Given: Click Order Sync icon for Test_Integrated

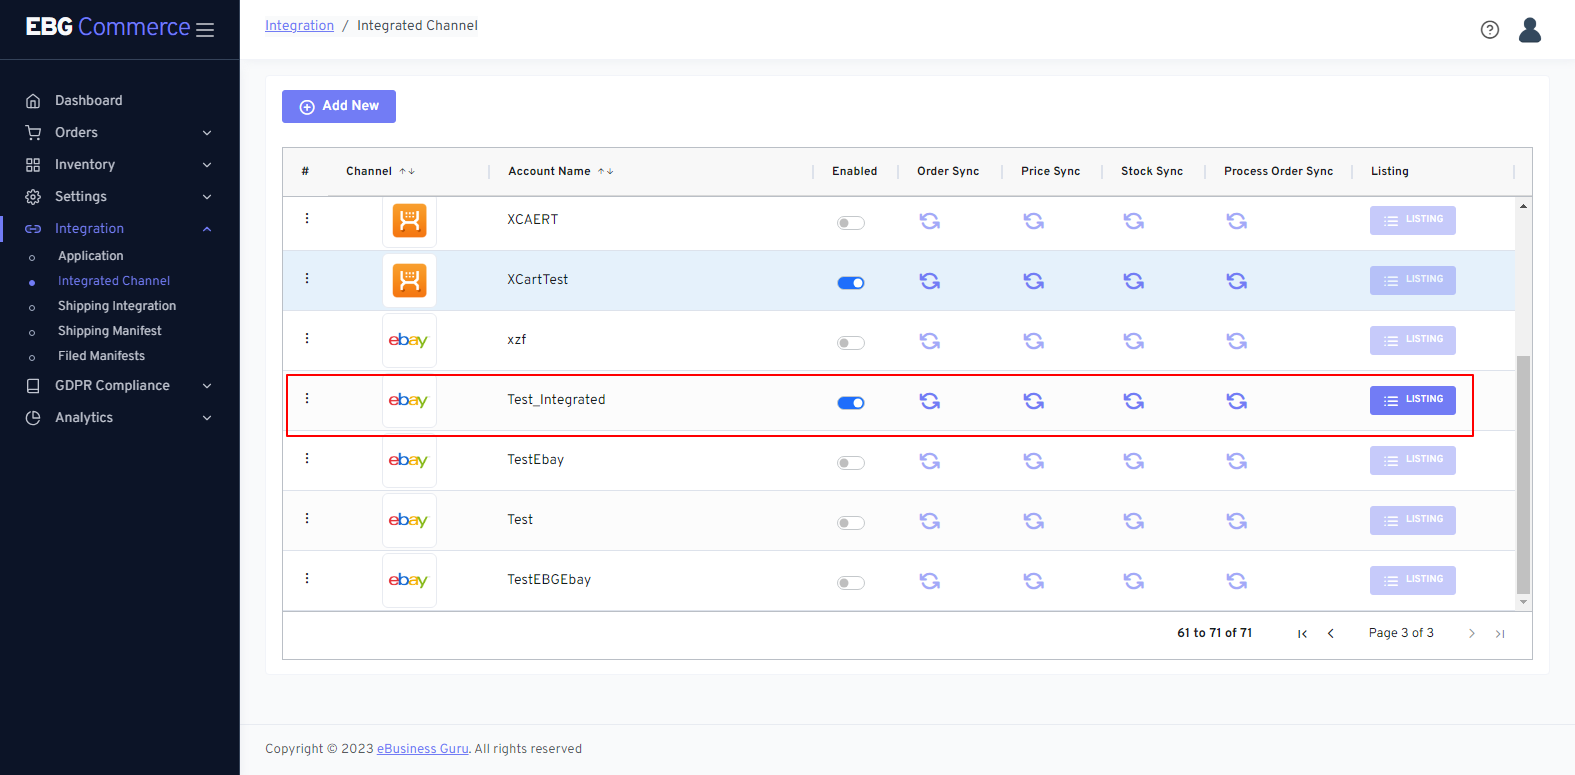Looking at the screenshot, I should (929, 401).
